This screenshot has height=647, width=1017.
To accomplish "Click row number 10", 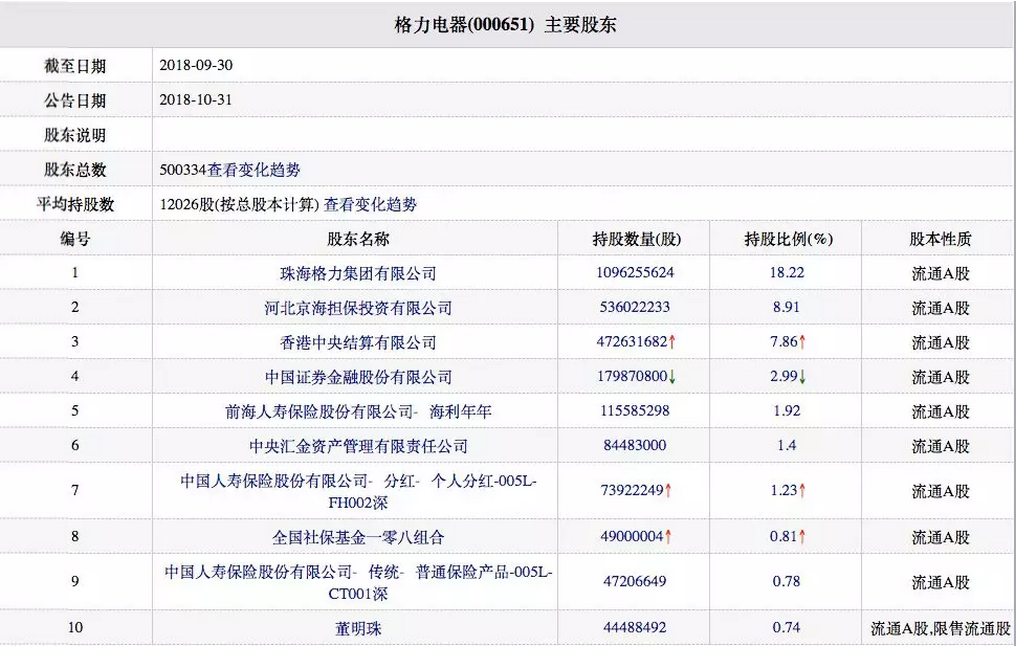I will (x=75, y=627).
